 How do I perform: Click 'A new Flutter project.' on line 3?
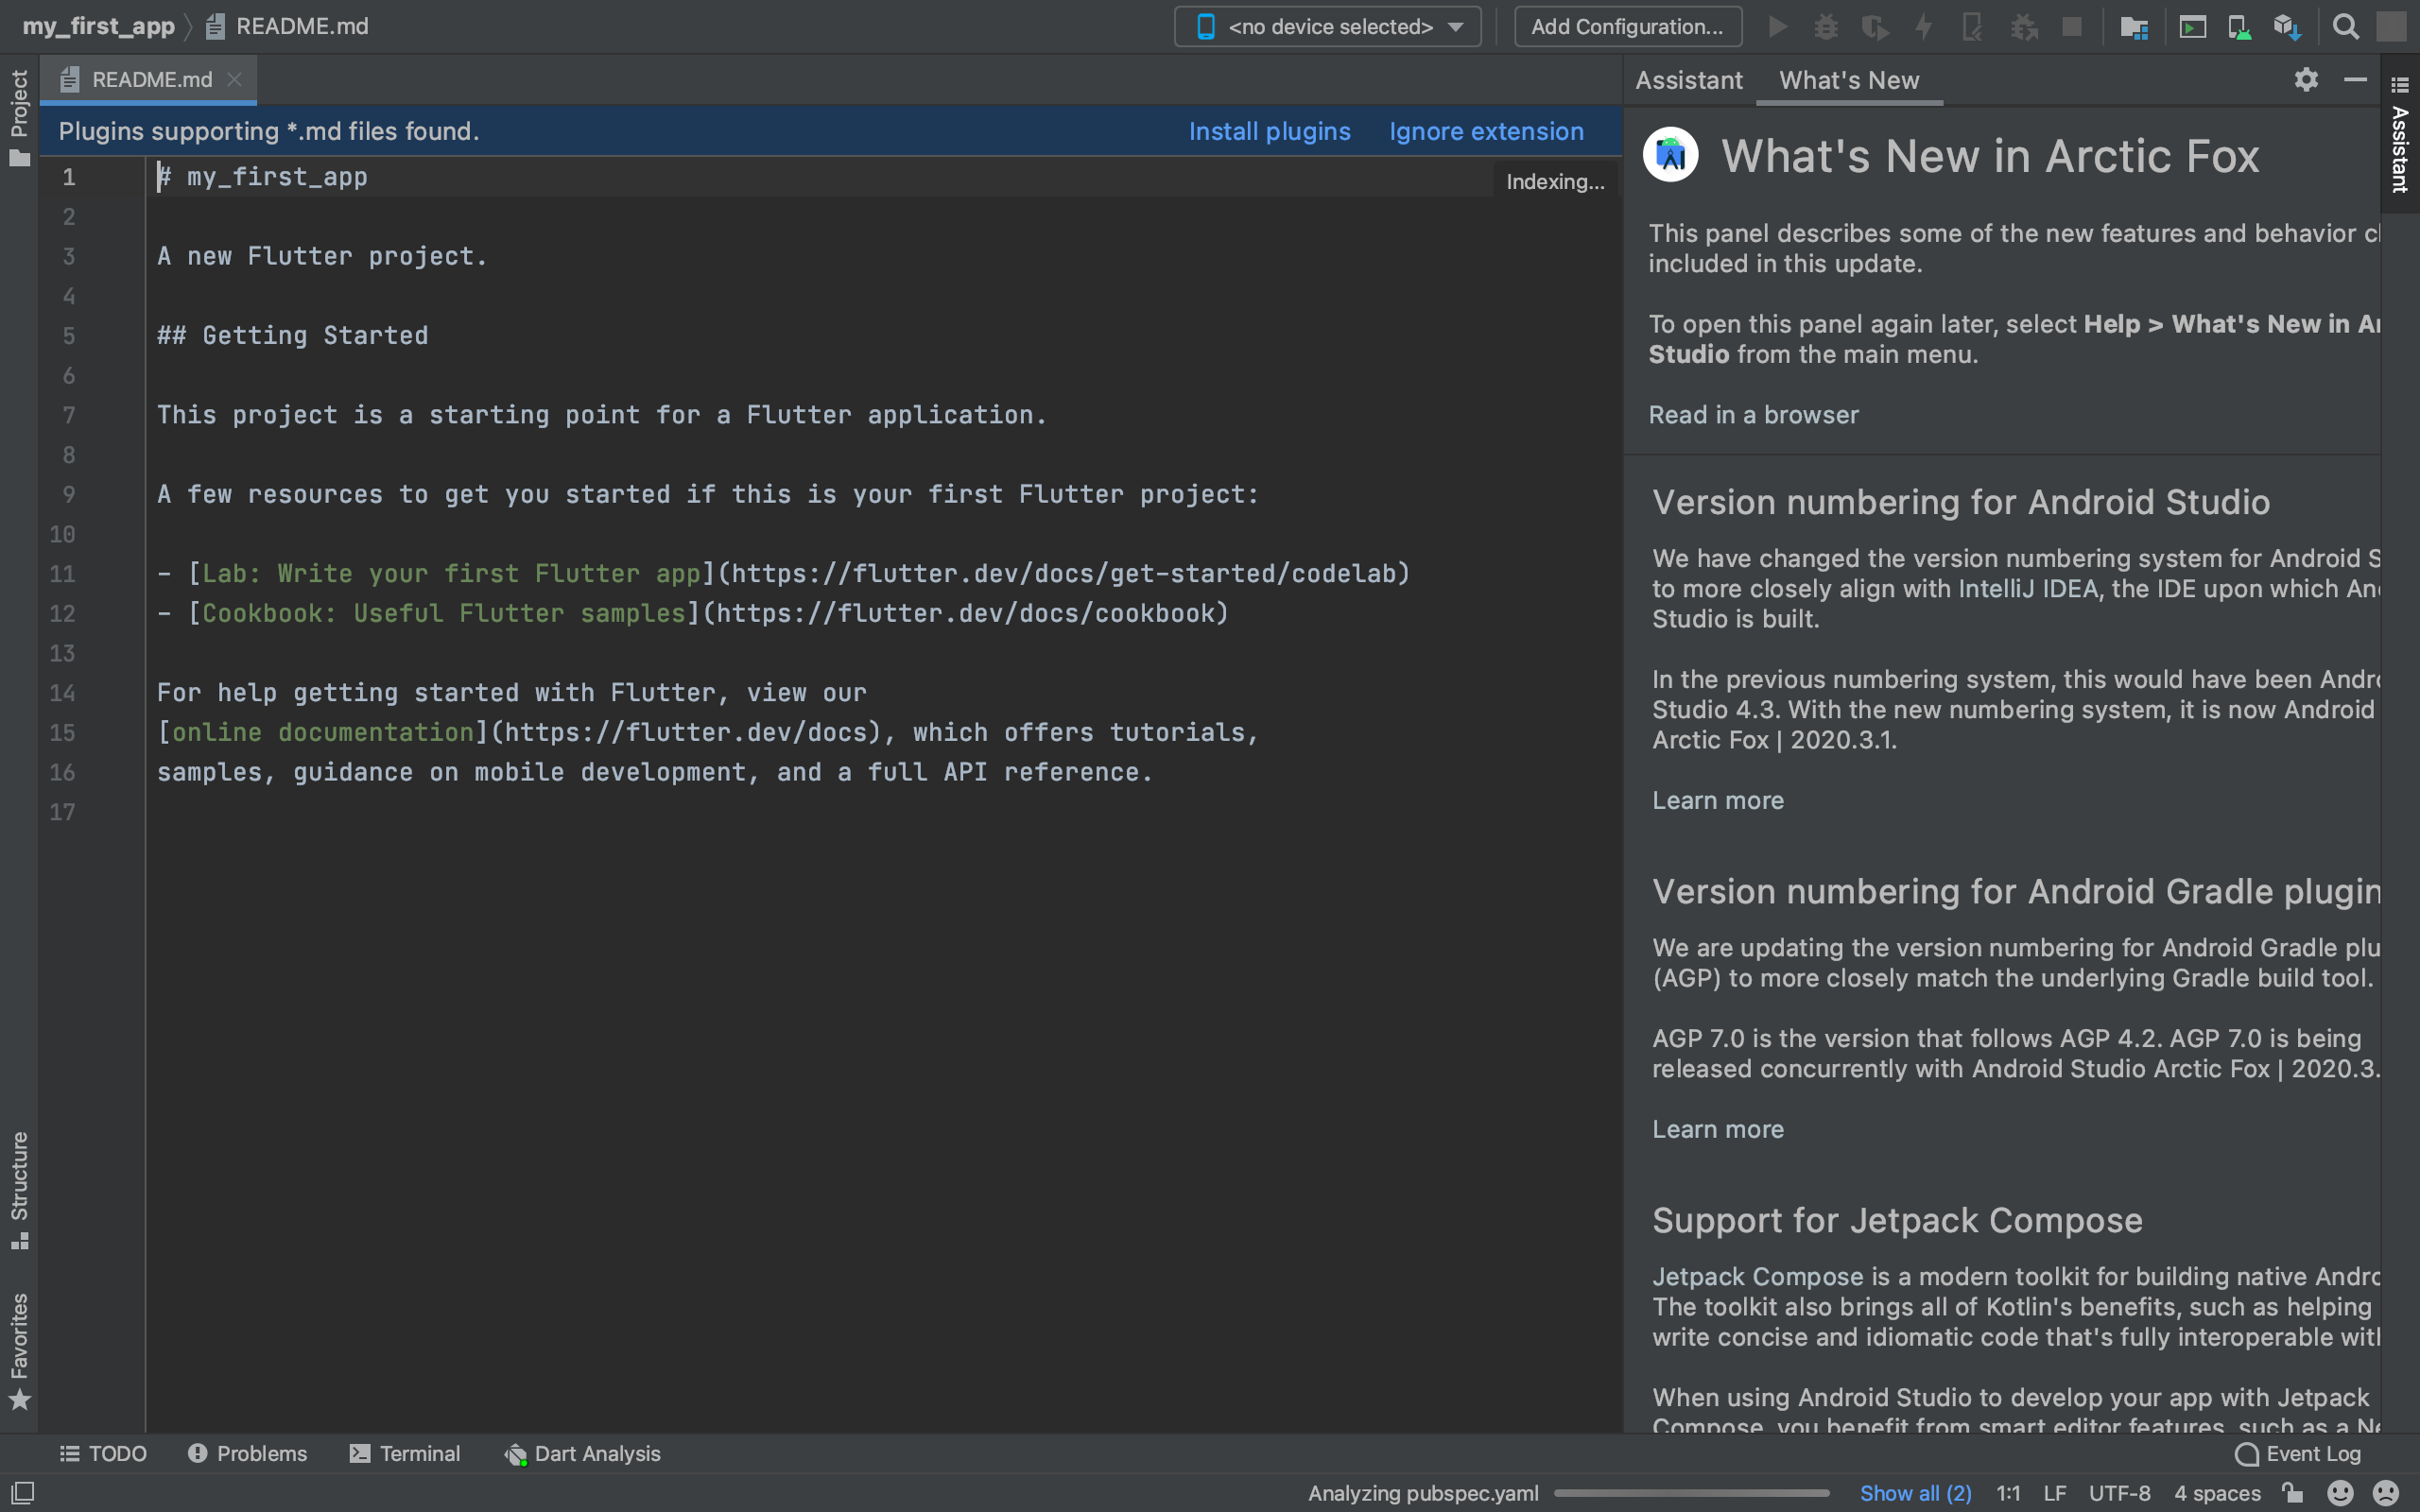coord(322,256)
